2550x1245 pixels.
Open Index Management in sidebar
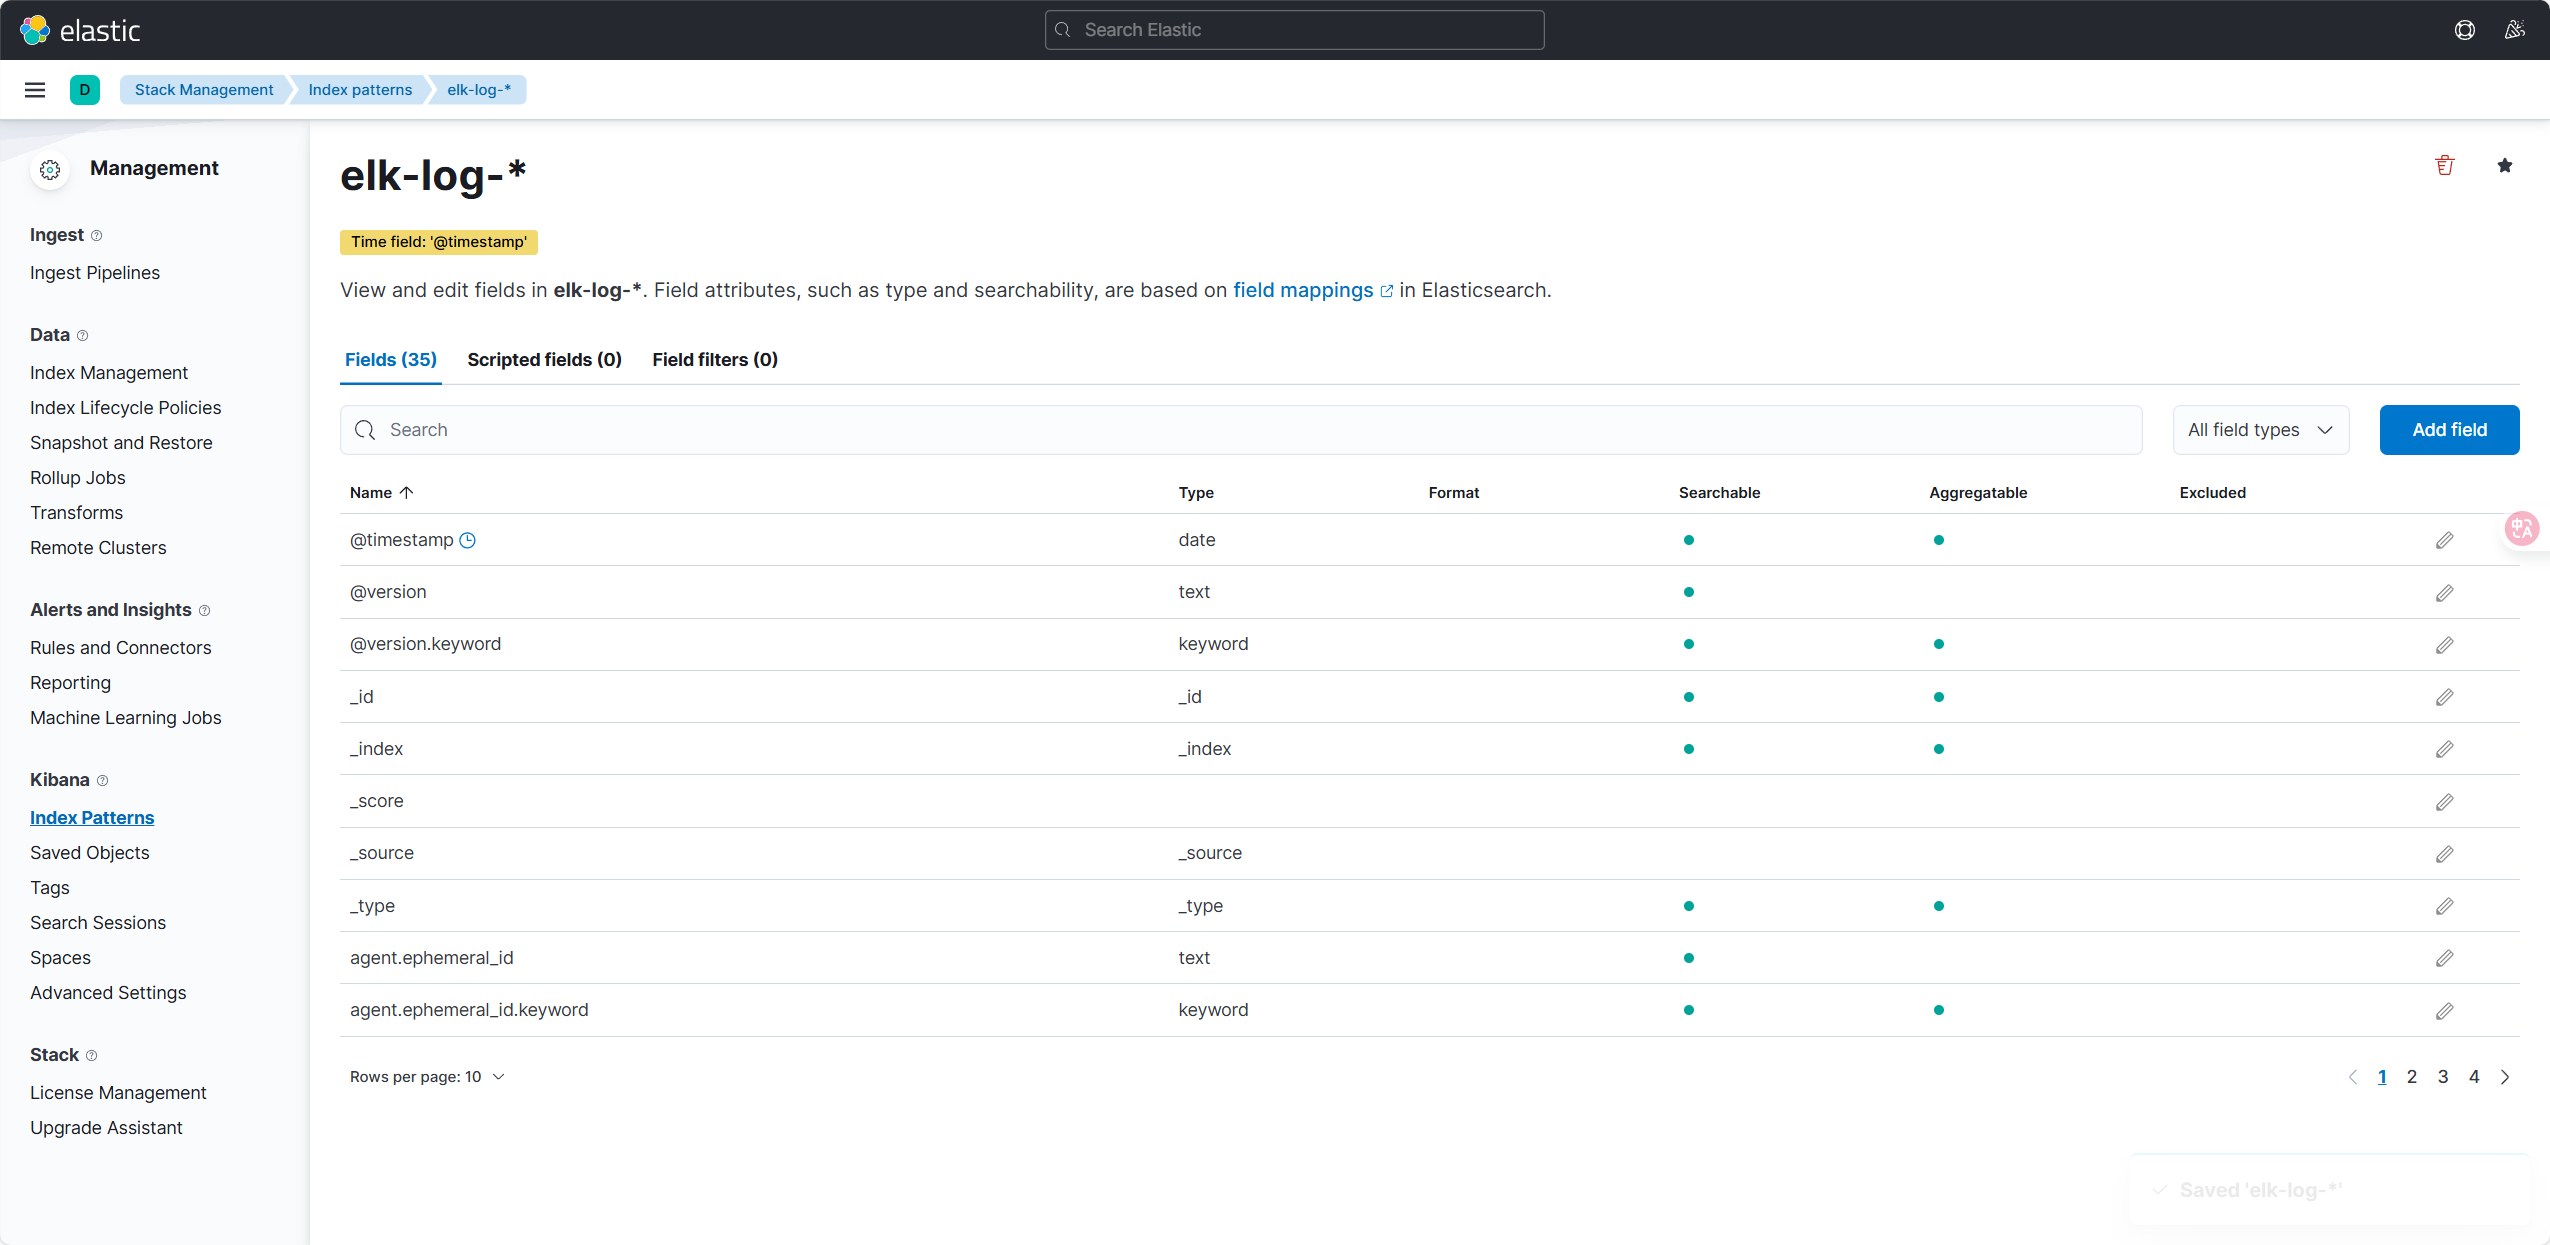click(109, 373)
